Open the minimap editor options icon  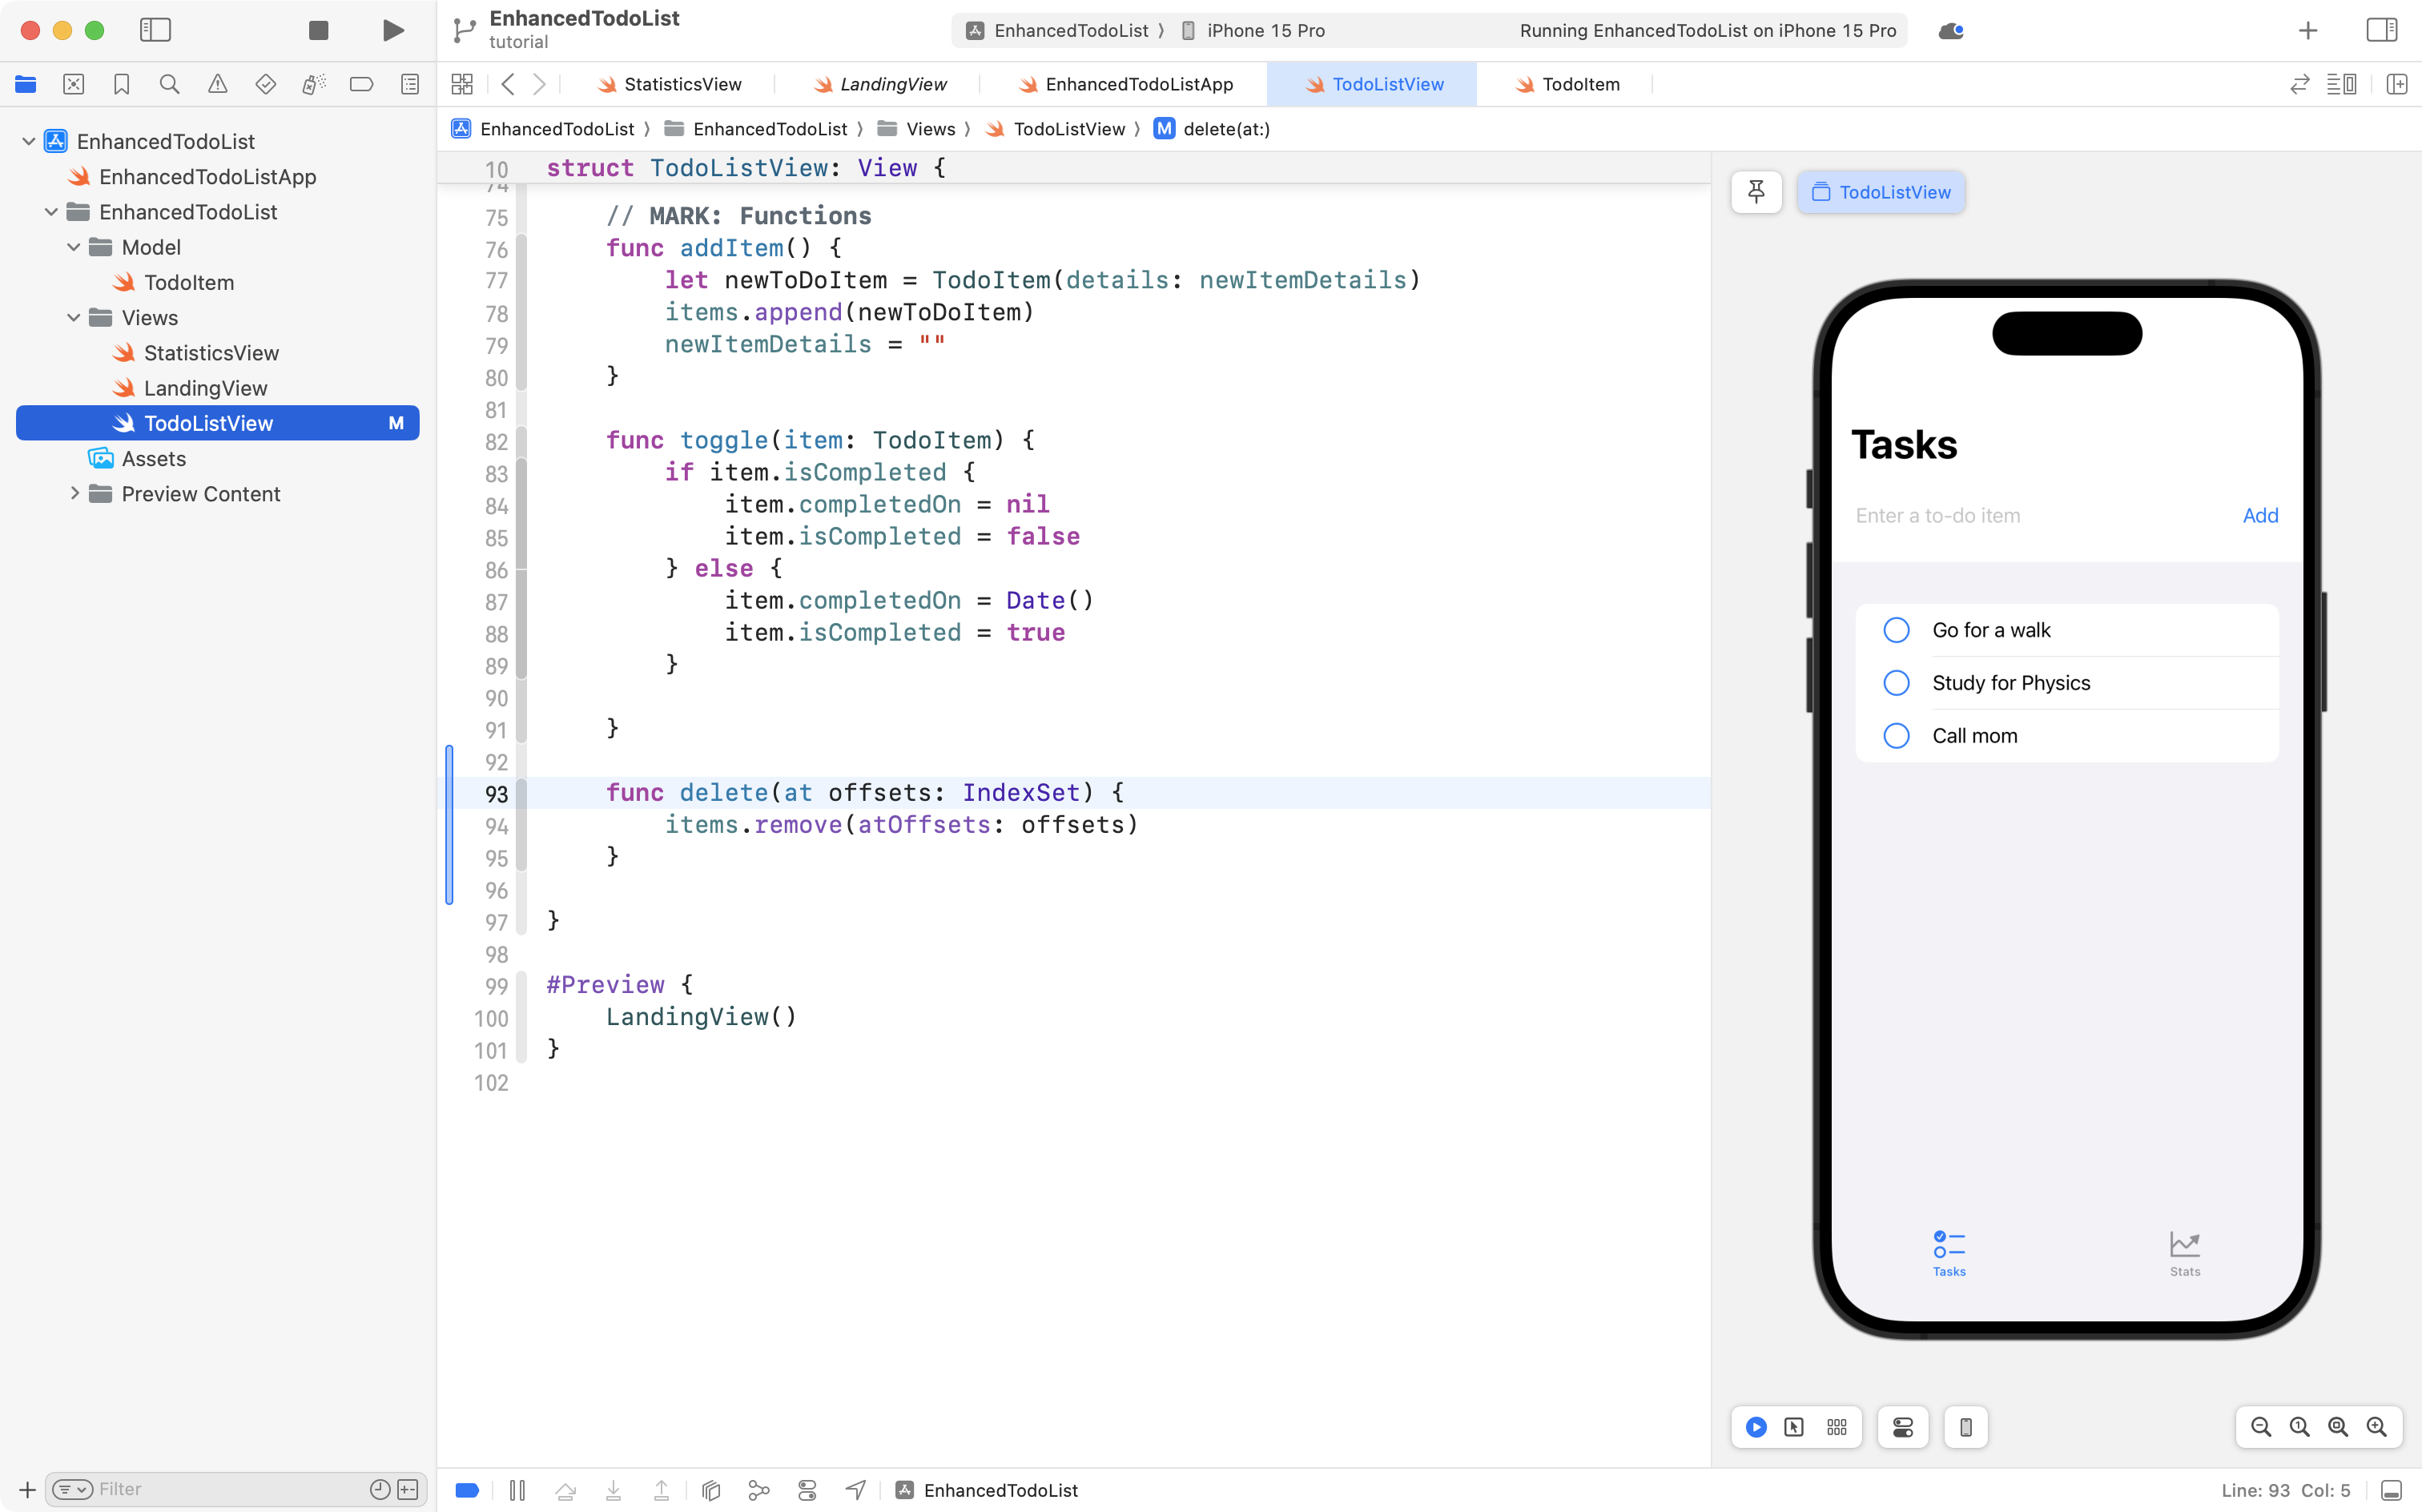point(2343,84)
